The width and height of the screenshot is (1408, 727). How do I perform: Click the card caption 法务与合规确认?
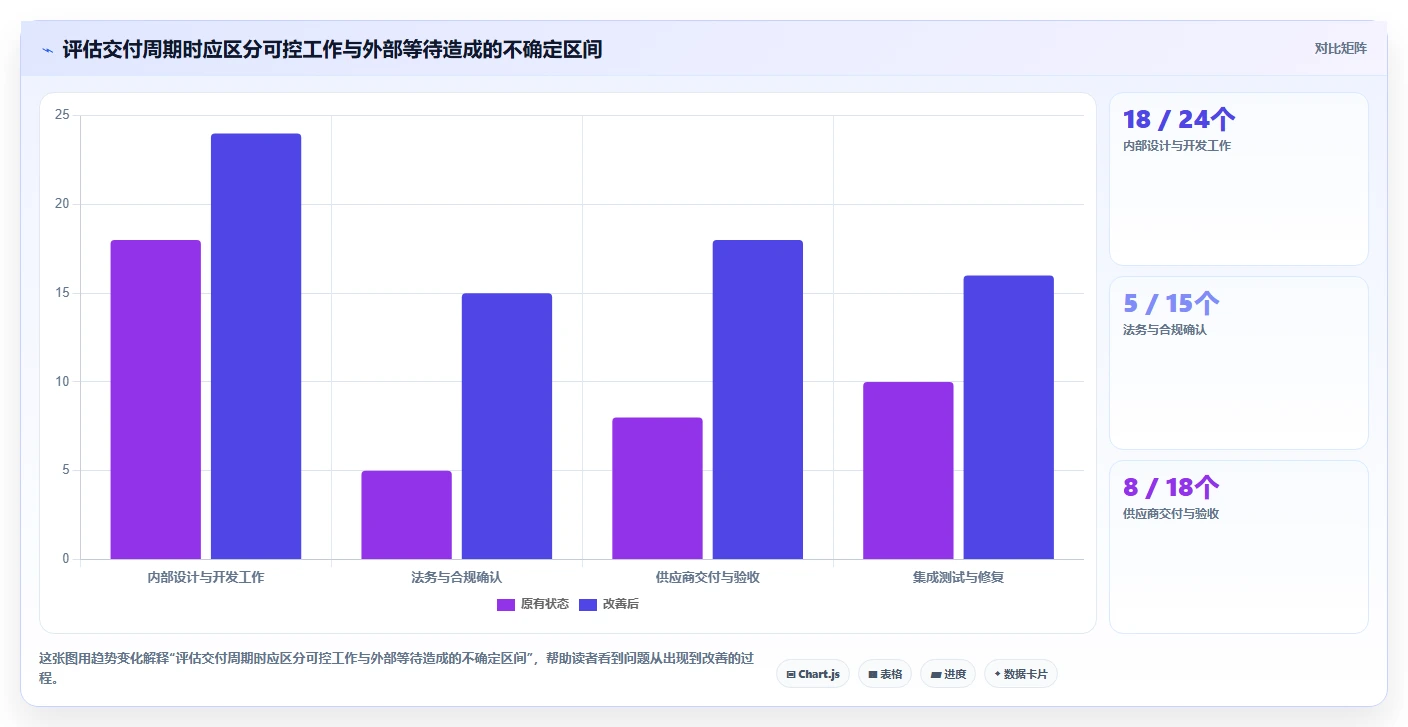point(1165,330)
